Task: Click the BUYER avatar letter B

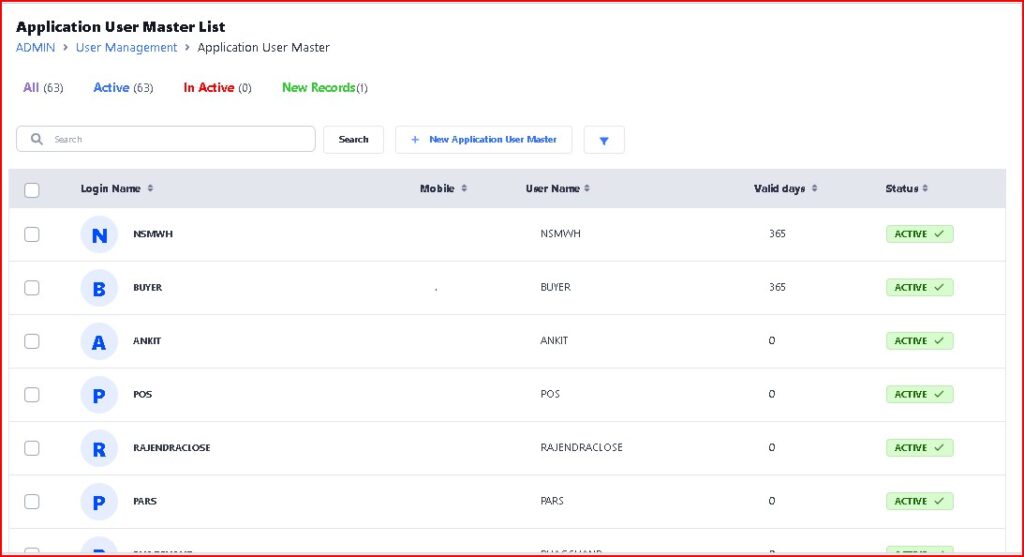Action: (x=99, y=288)
